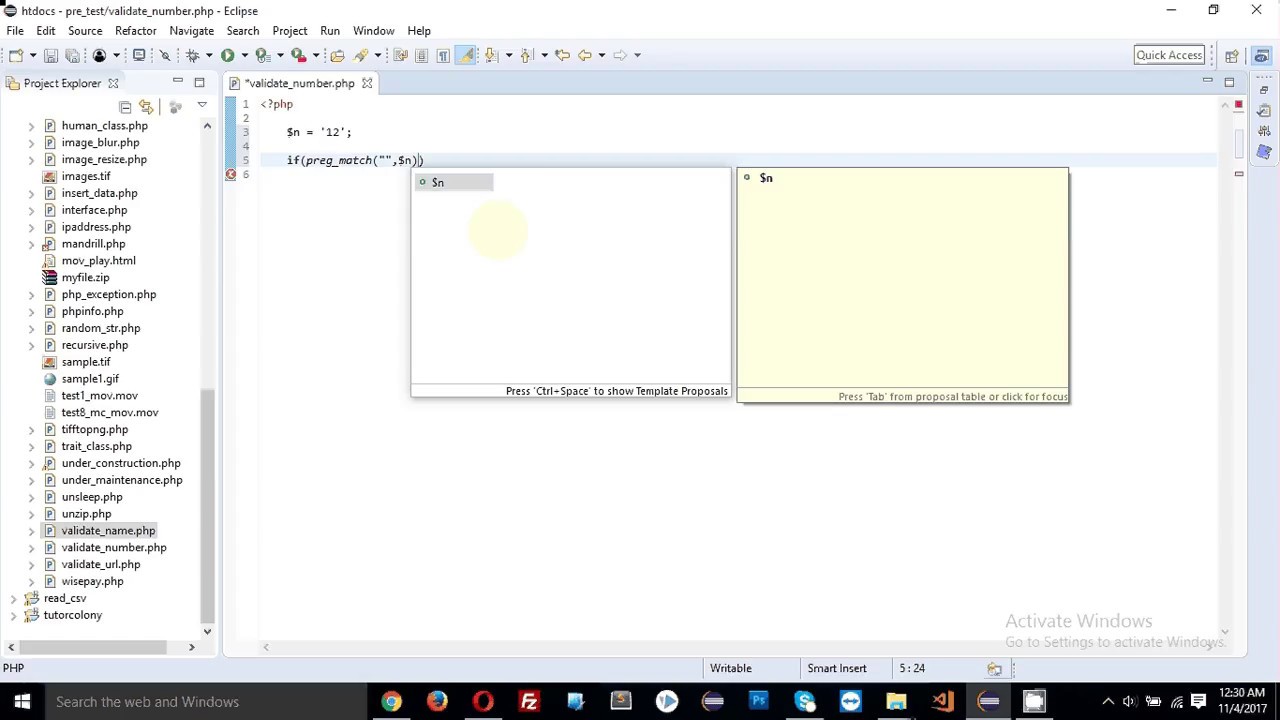The image size is (1280, 720).
Task: Open FileZilla from the taskbar
Action: pyautogui.click(x=529, y=702)
